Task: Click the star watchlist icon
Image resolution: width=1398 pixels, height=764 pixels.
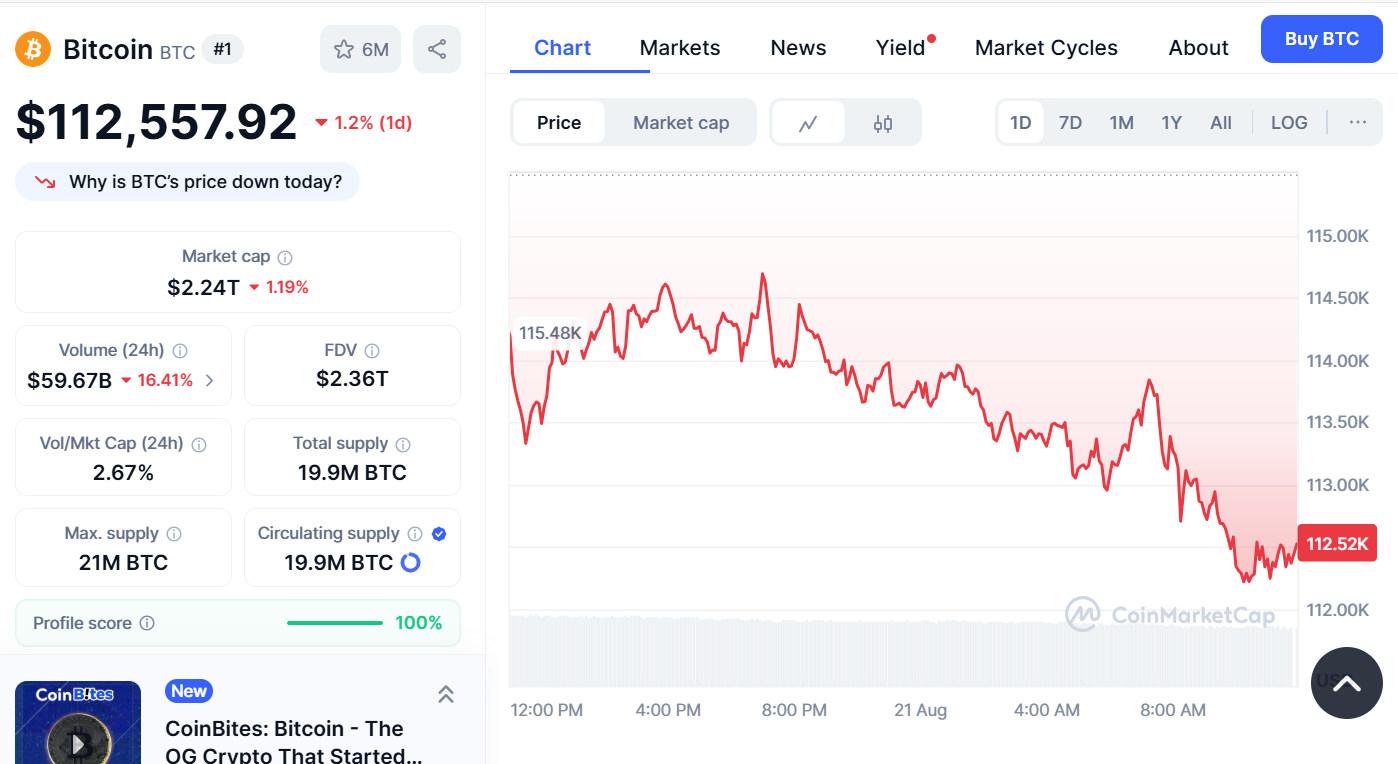Action: [344, 49]
